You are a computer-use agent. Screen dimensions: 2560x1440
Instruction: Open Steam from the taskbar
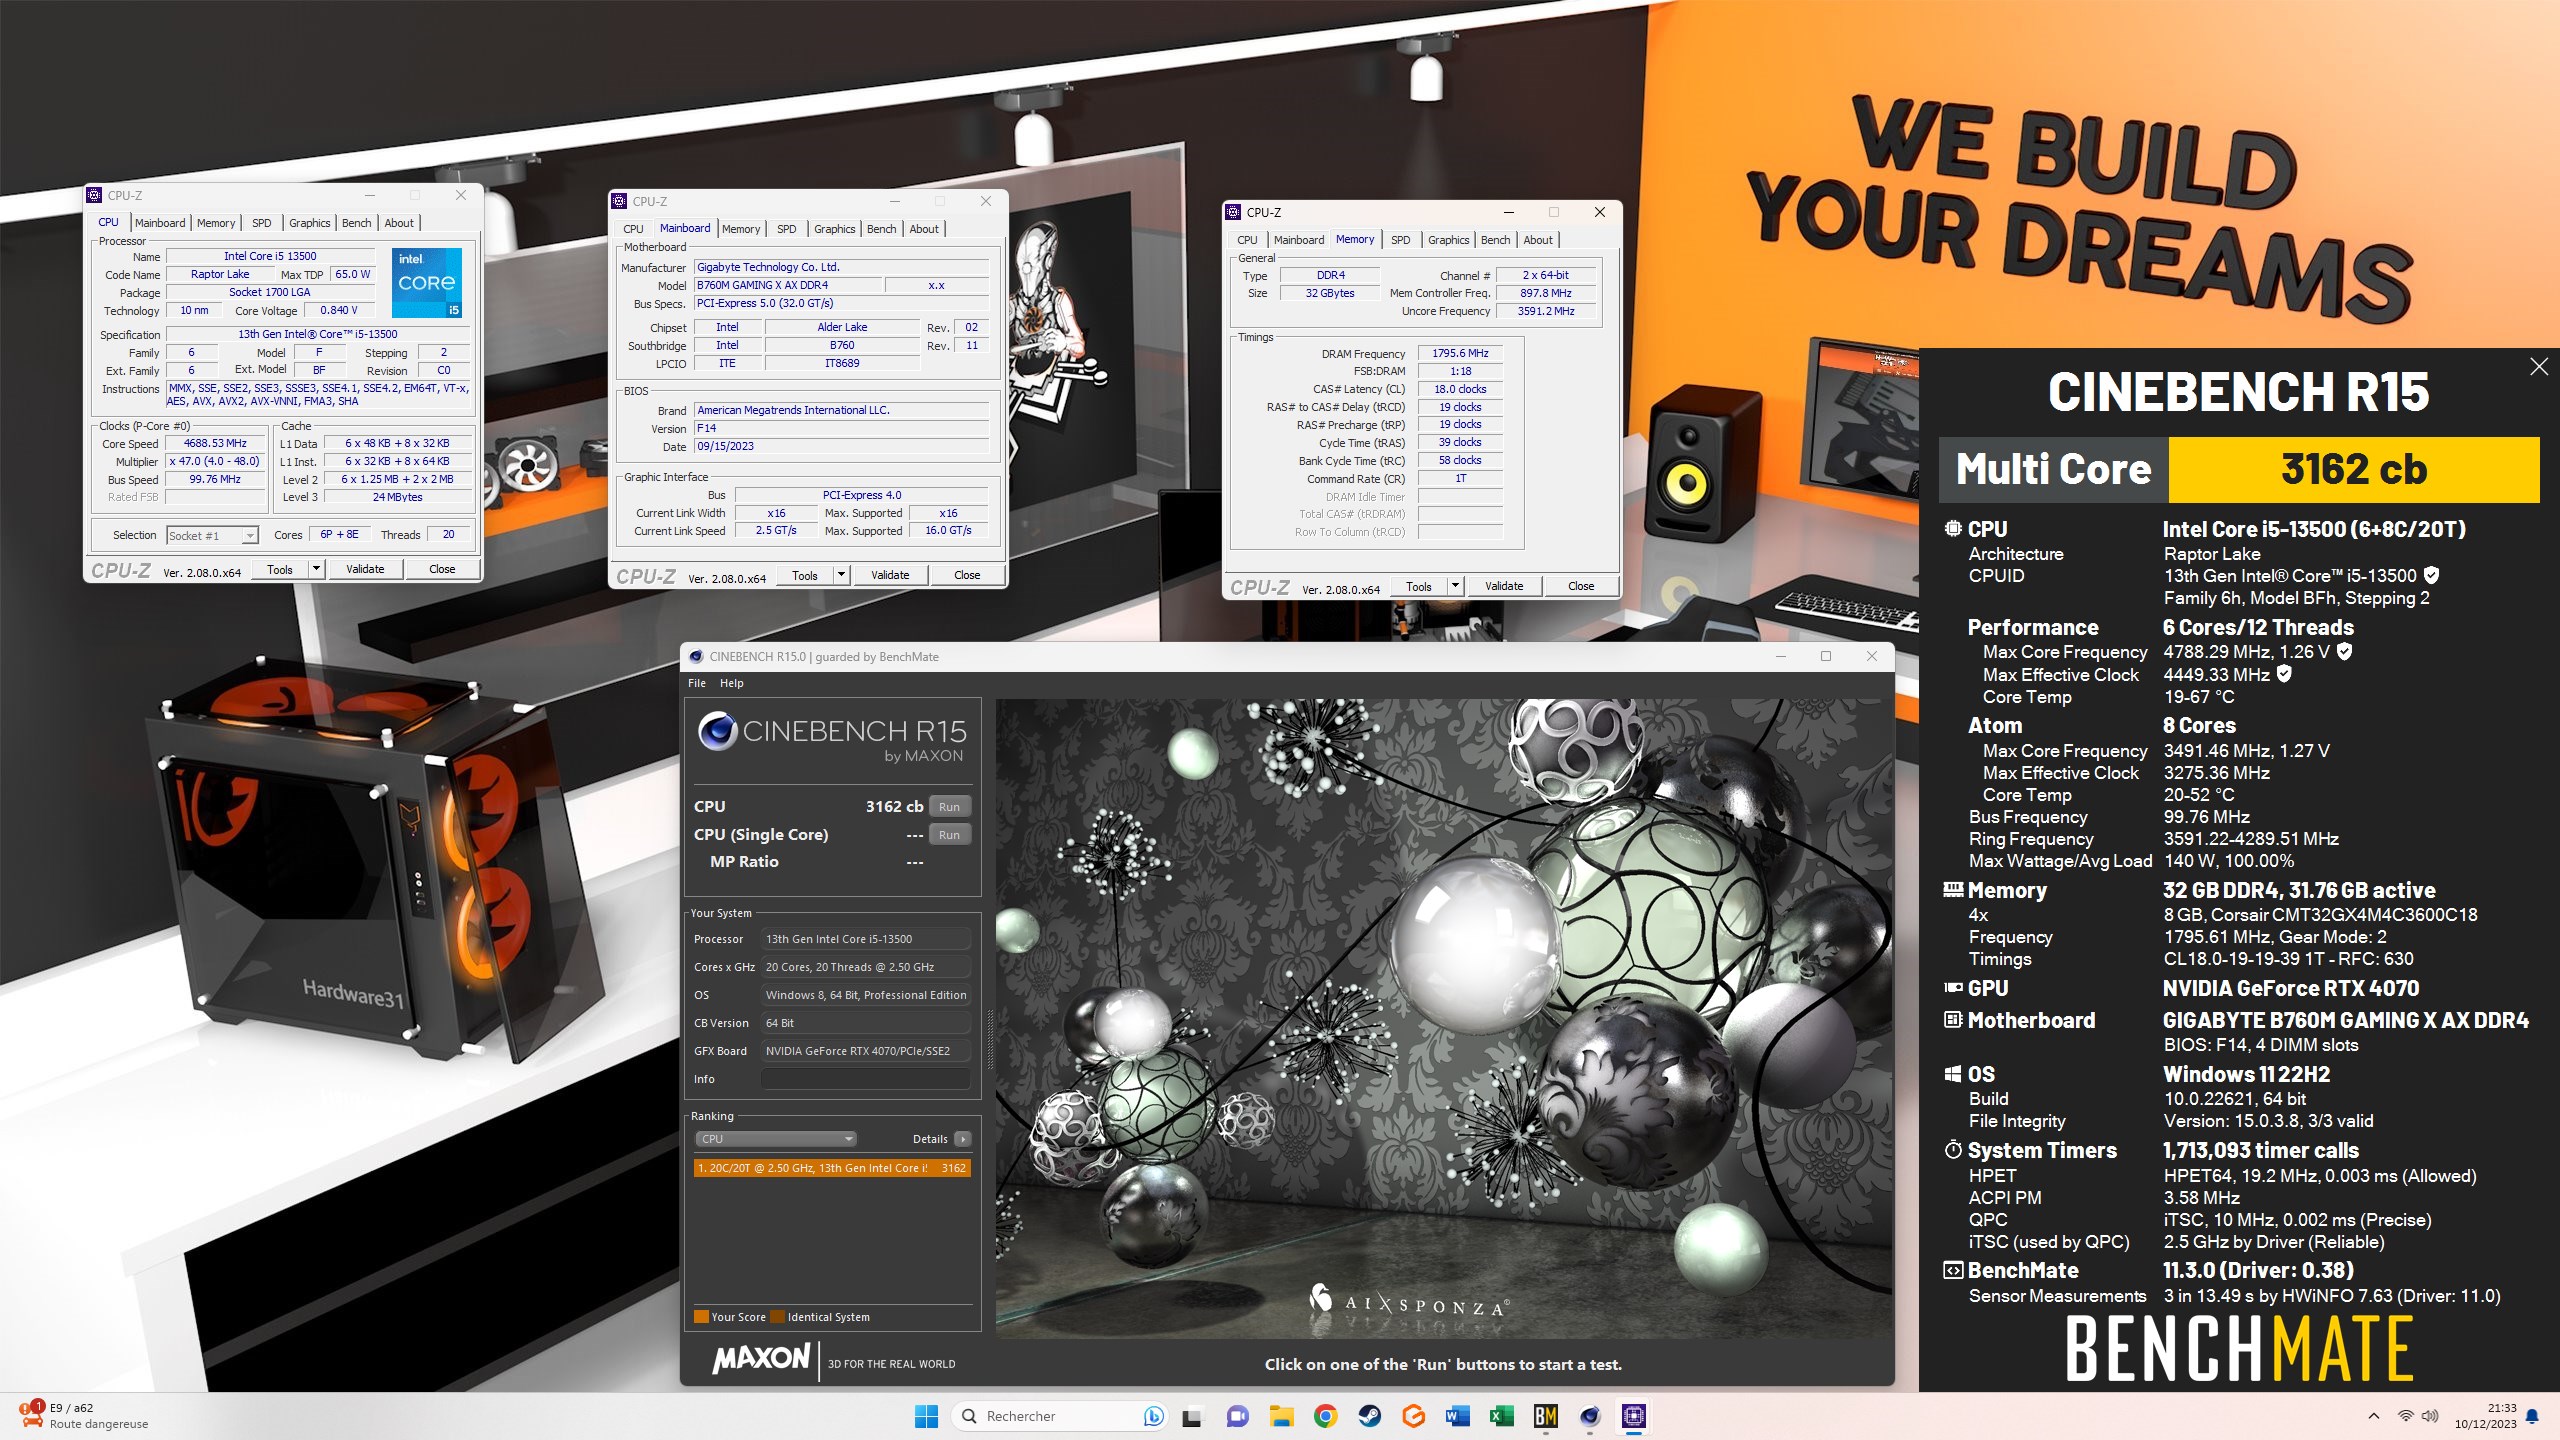[x=1369, y=1416]
